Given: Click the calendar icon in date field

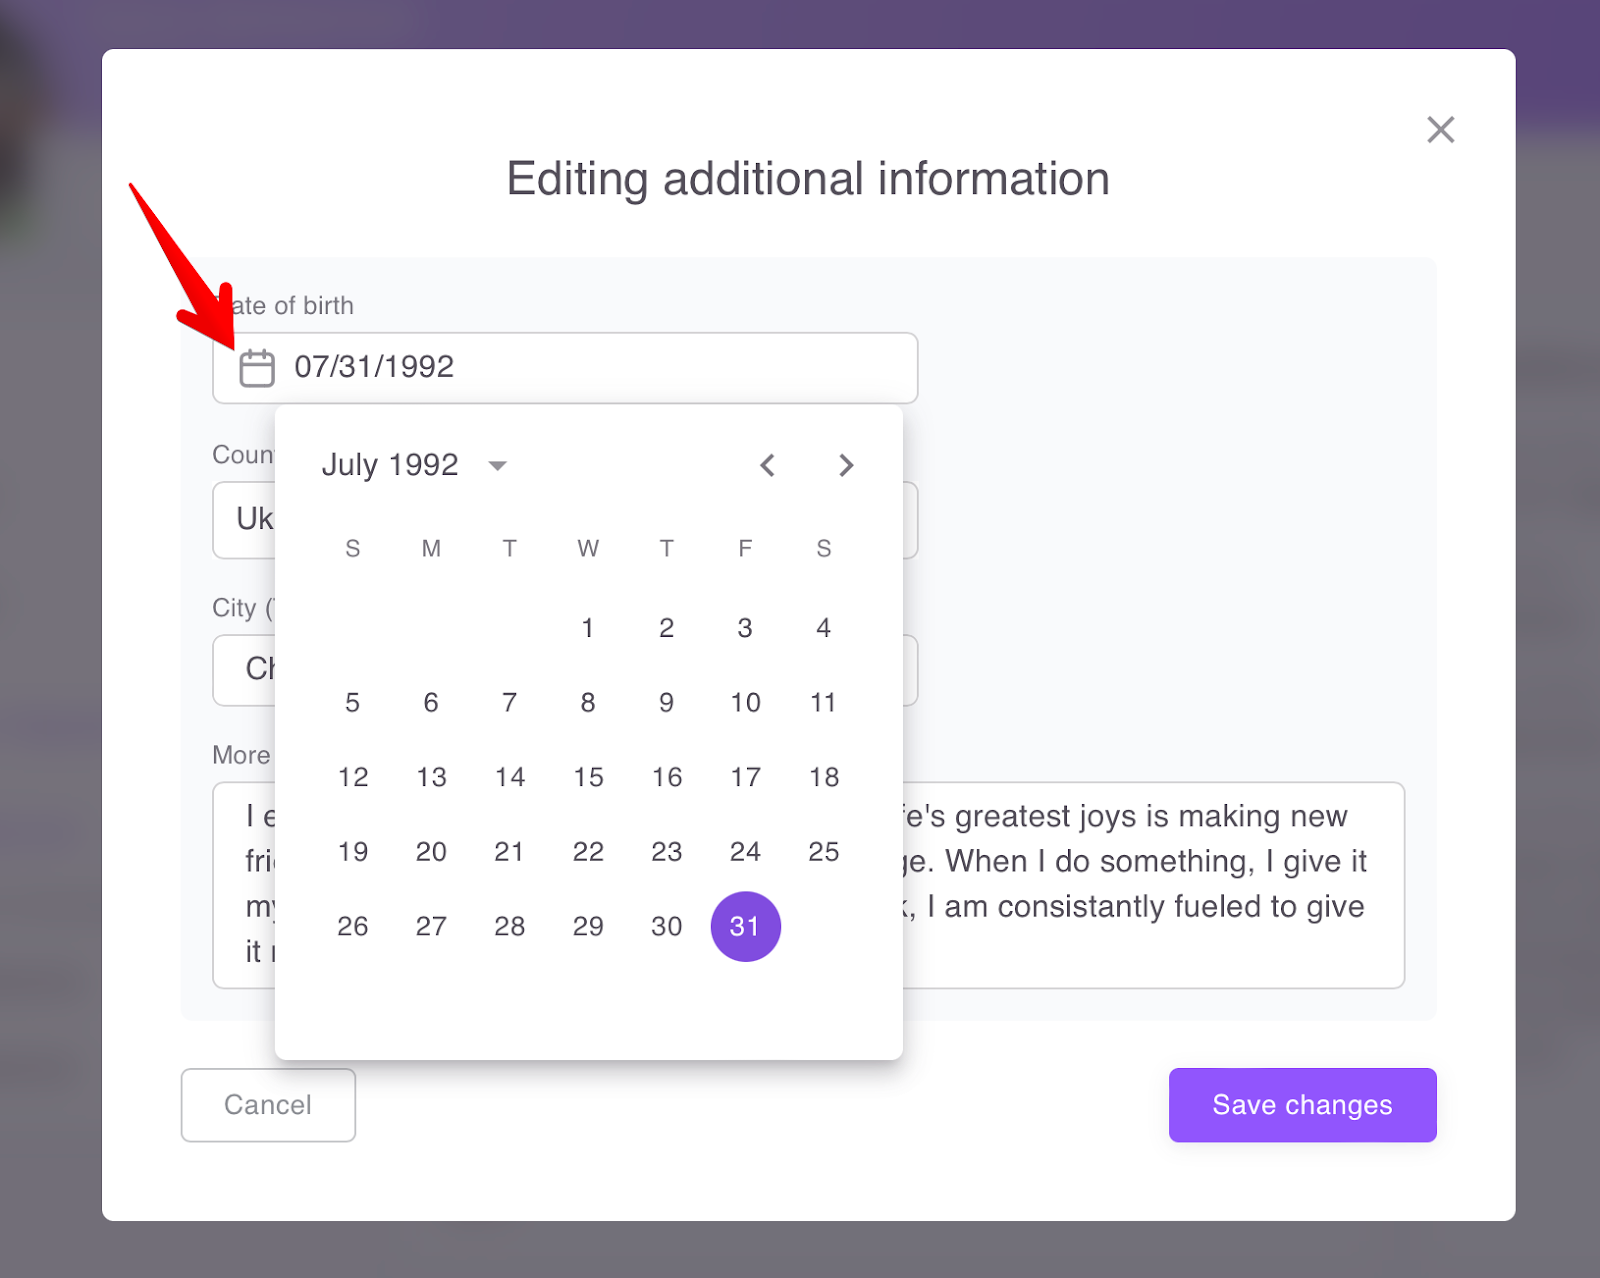Looking at the screenshot, I should point(256,368).
